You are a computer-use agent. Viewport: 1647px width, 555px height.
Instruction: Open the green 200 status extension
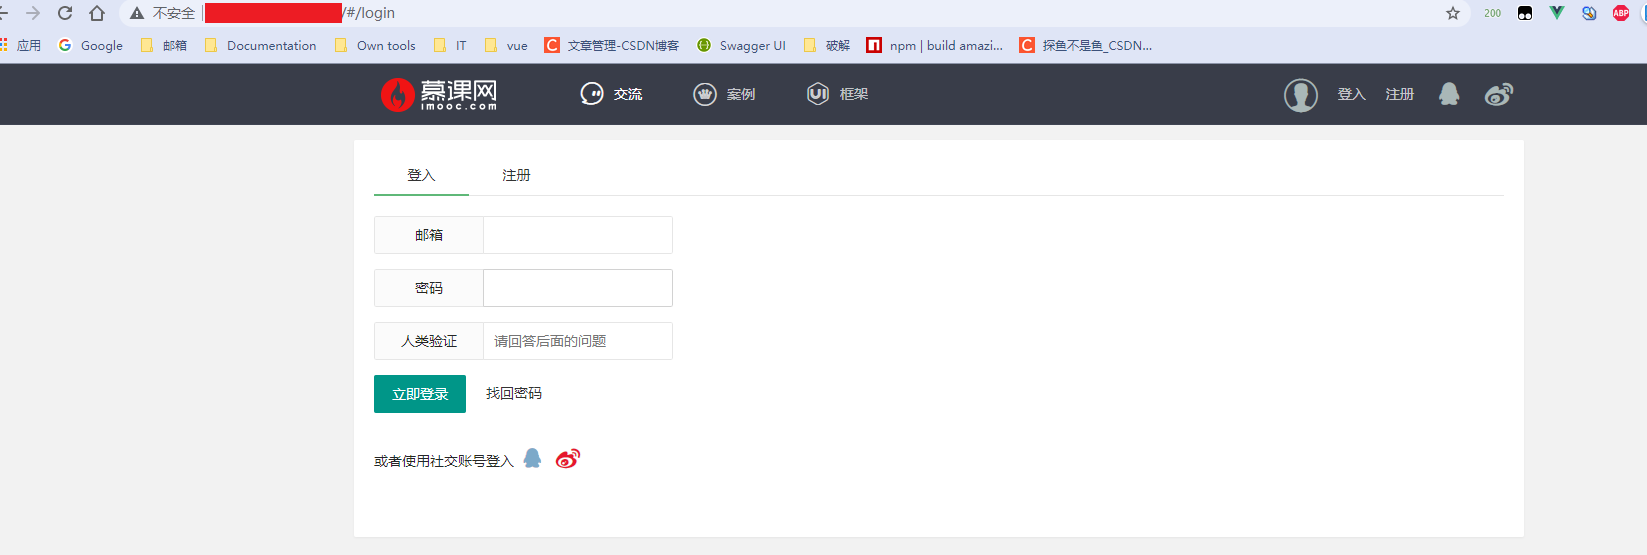[x=1493, y=13]
